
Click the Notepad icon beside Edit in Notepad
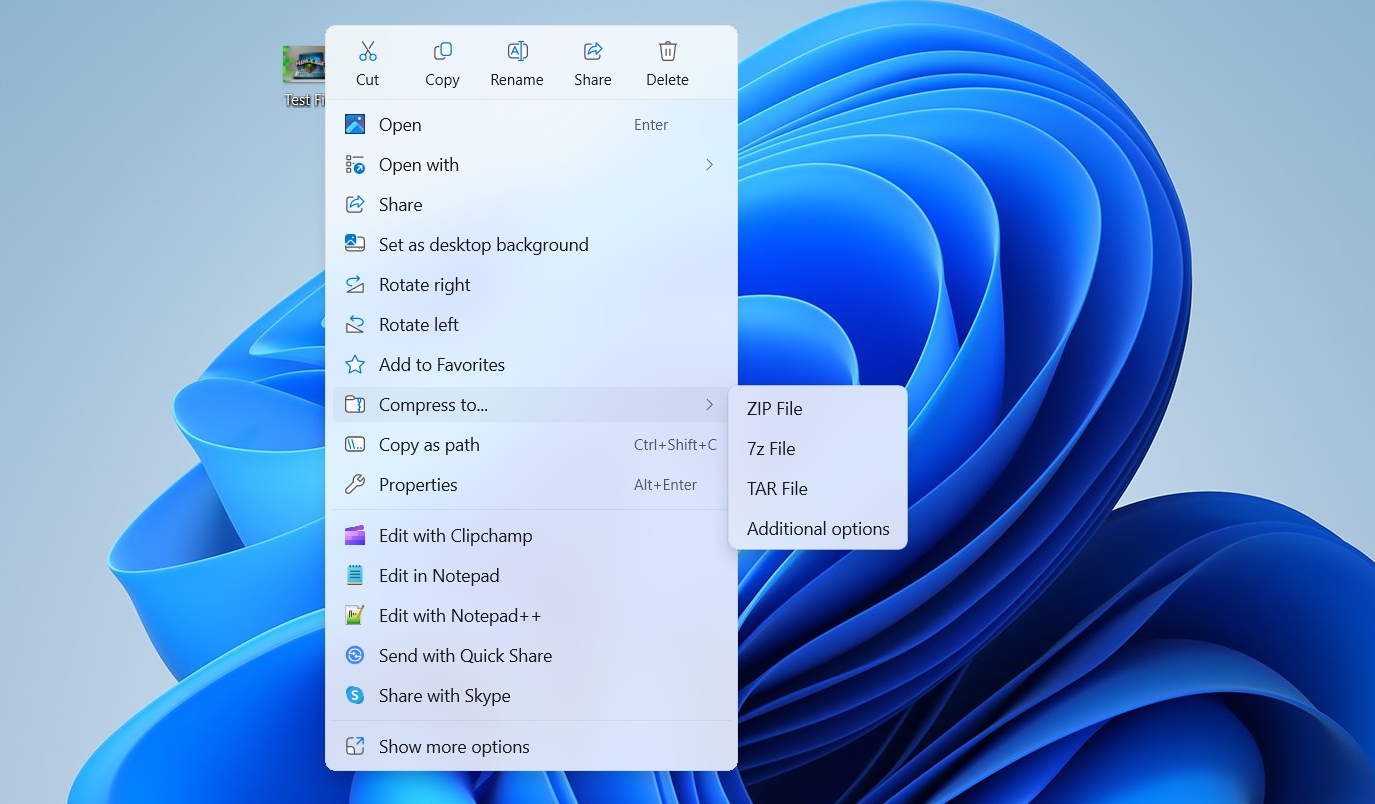pyautogui.click(x=355, y=575)
